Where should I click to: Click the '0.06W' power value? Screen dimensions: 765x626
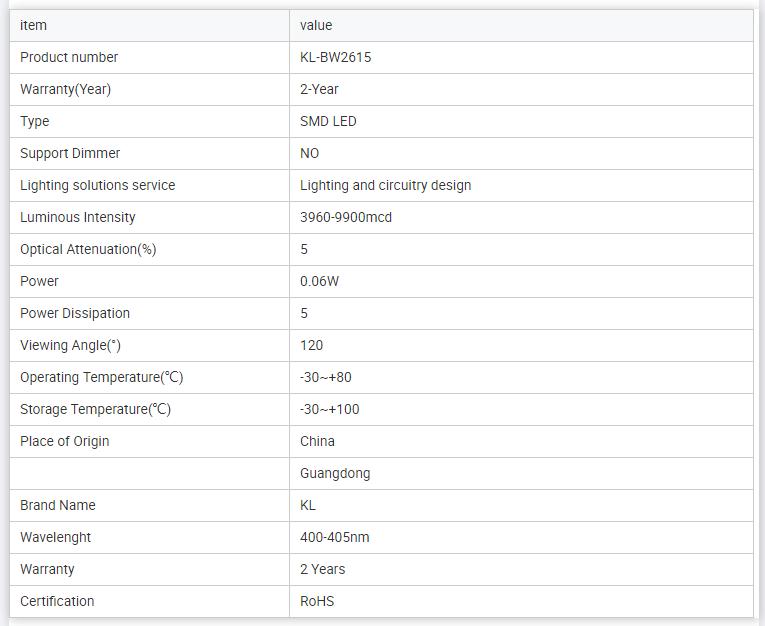(x=320, y=281)
